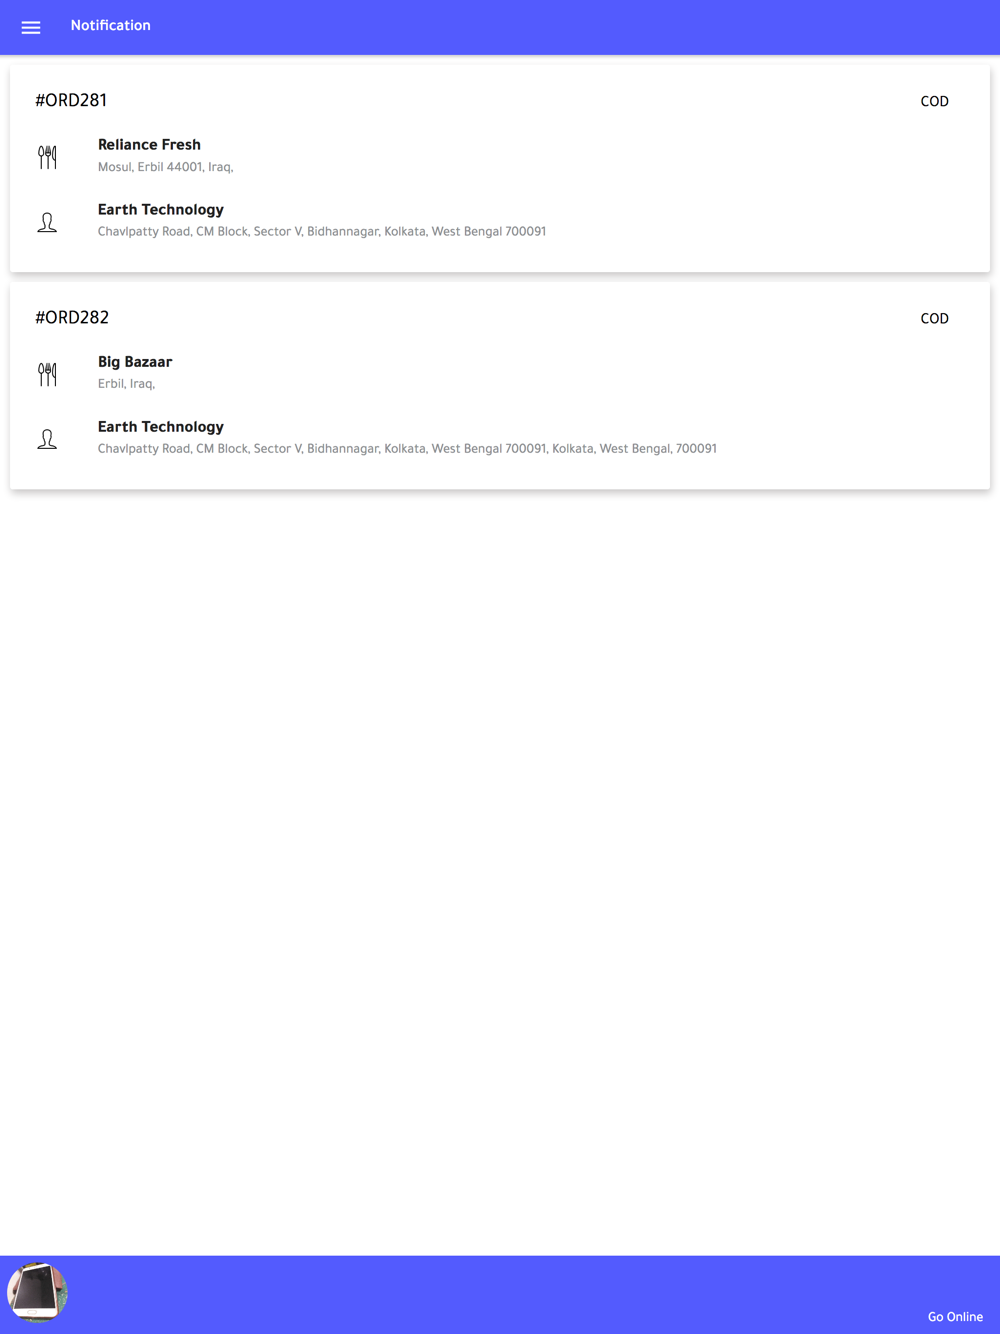This screenshot has width=1000, height=1334.
Task: Click the restaurant icon for Reliance Fresh
Action: pos(47,157)
